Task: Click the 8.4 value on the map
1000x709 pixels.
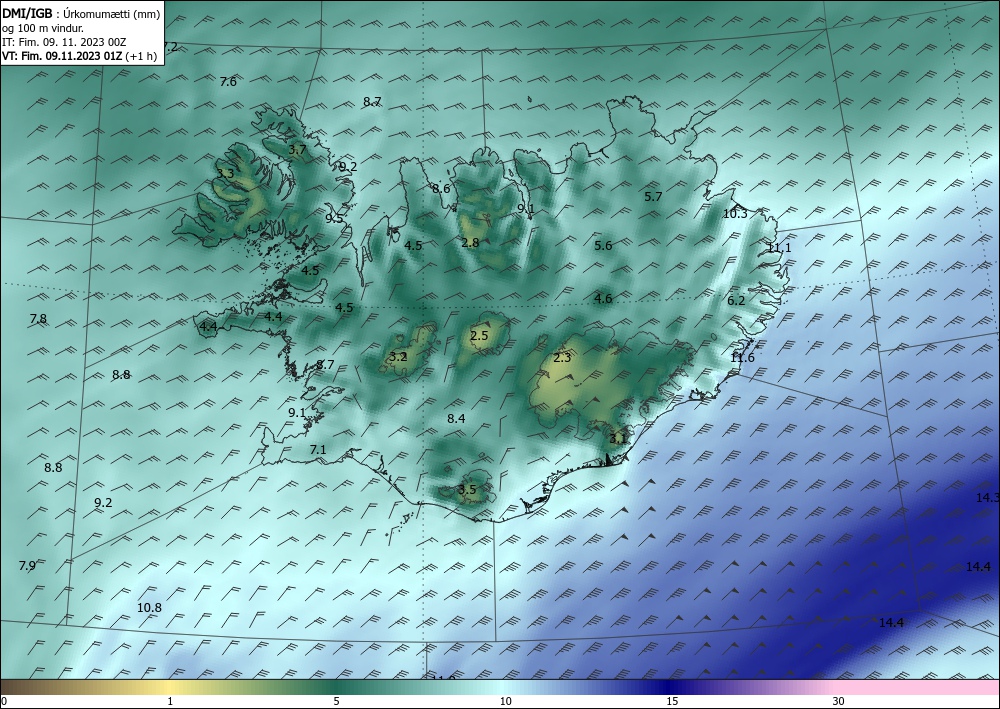Action: click(456, 418)
